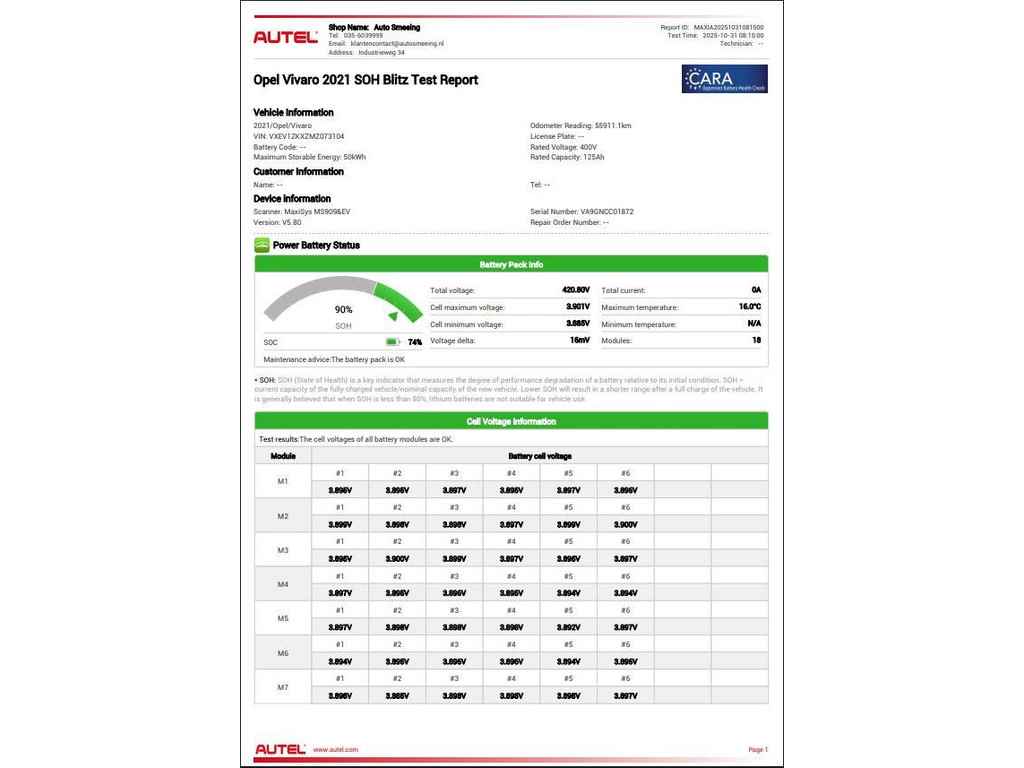Click the green Power Battery Status icon
The width and height of the screenshot is (1024, 768).
point(261,245)
